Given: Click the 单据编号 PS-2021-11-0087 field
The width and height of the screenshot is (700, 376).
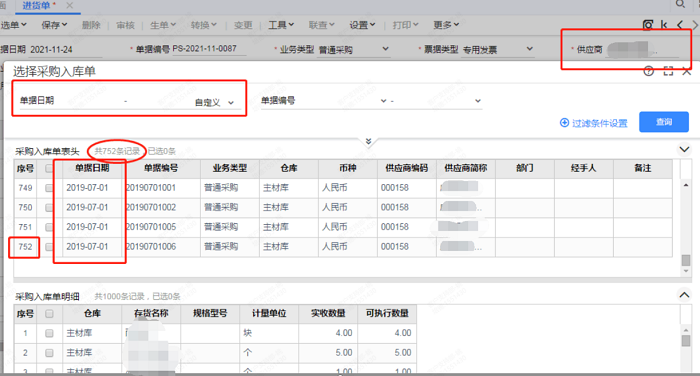Looking at the screenshot, I should click(x=209, y=49).
